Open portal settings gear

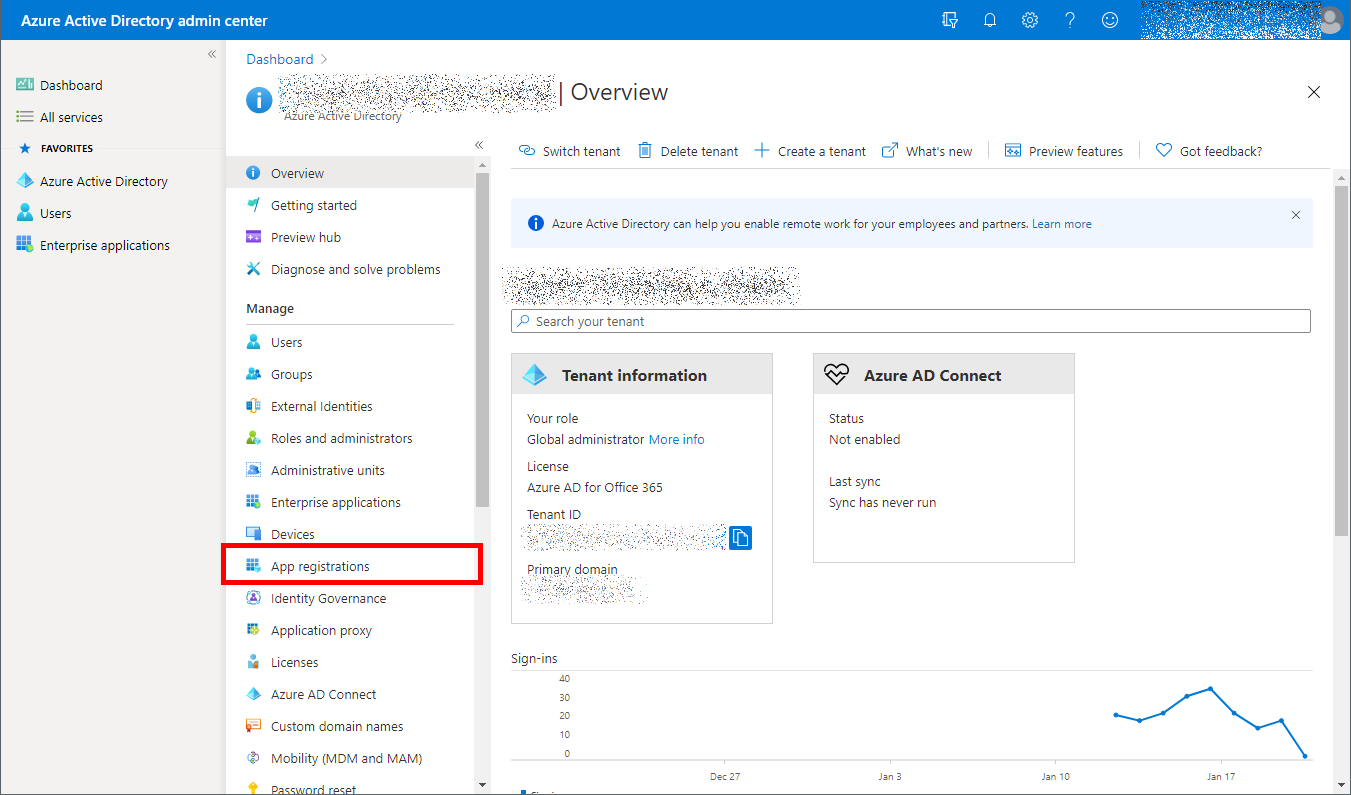(x=1030, y=20)
